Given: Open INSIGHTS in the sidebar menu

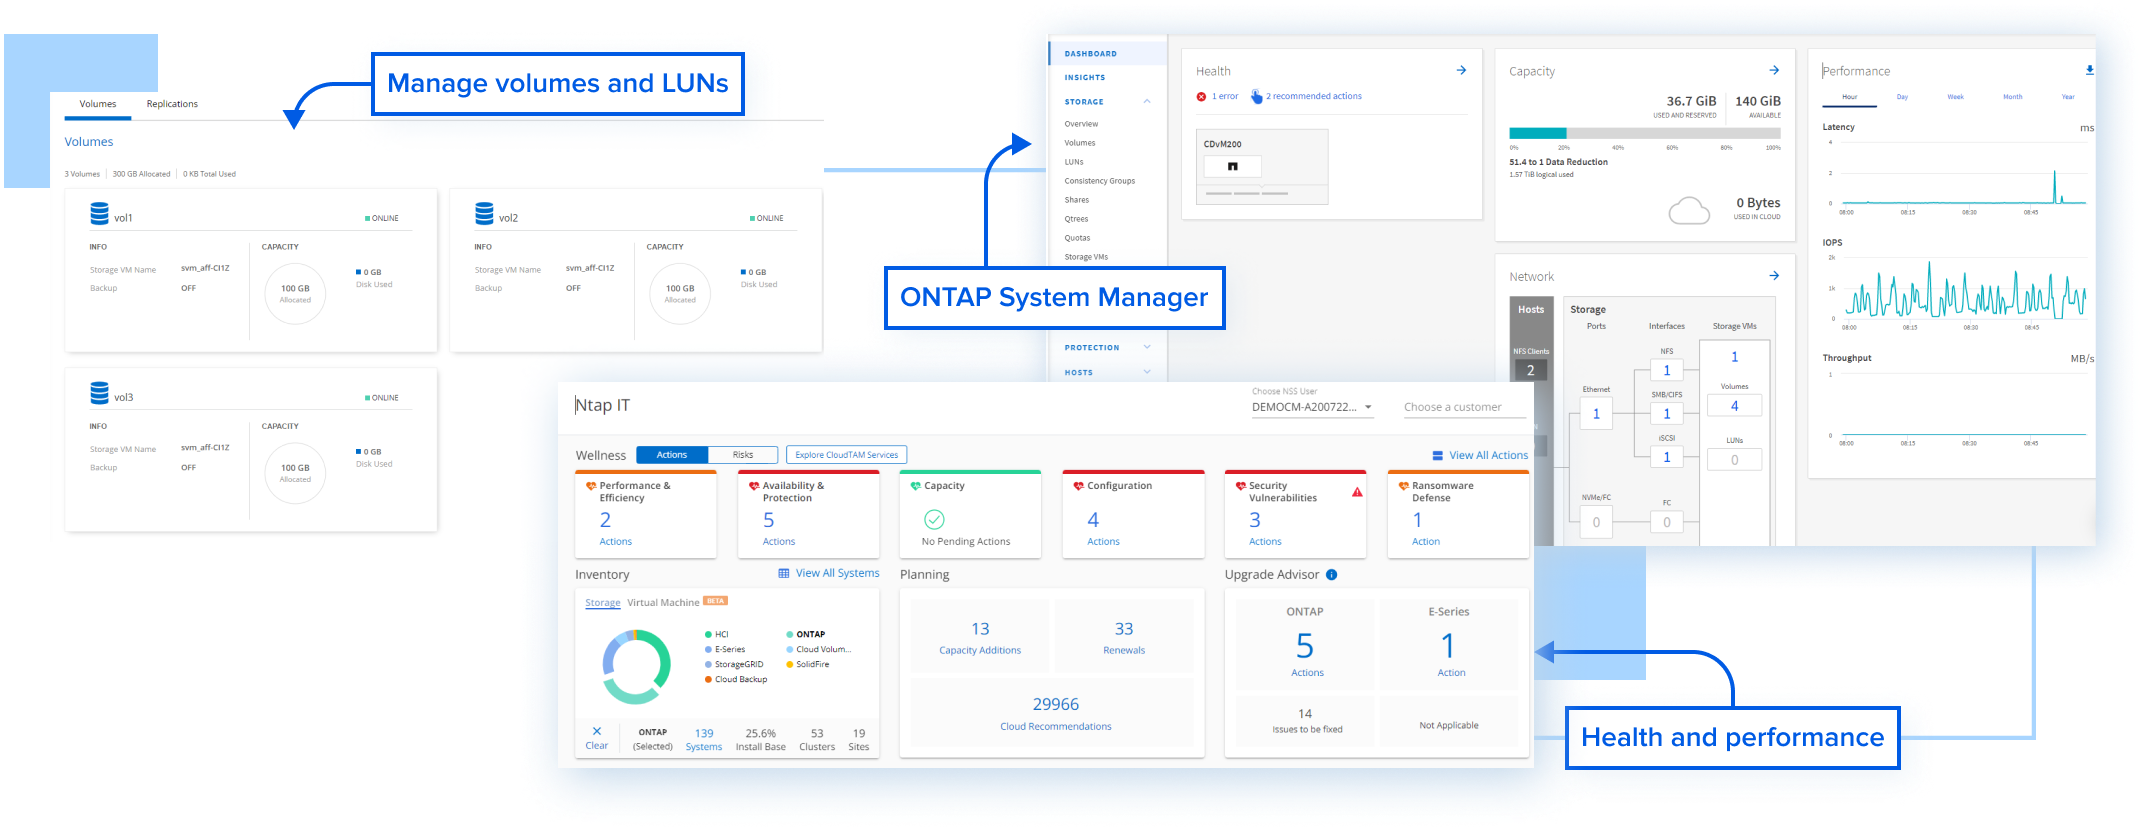Looking at the screenshot, I should pos(1085,78).
